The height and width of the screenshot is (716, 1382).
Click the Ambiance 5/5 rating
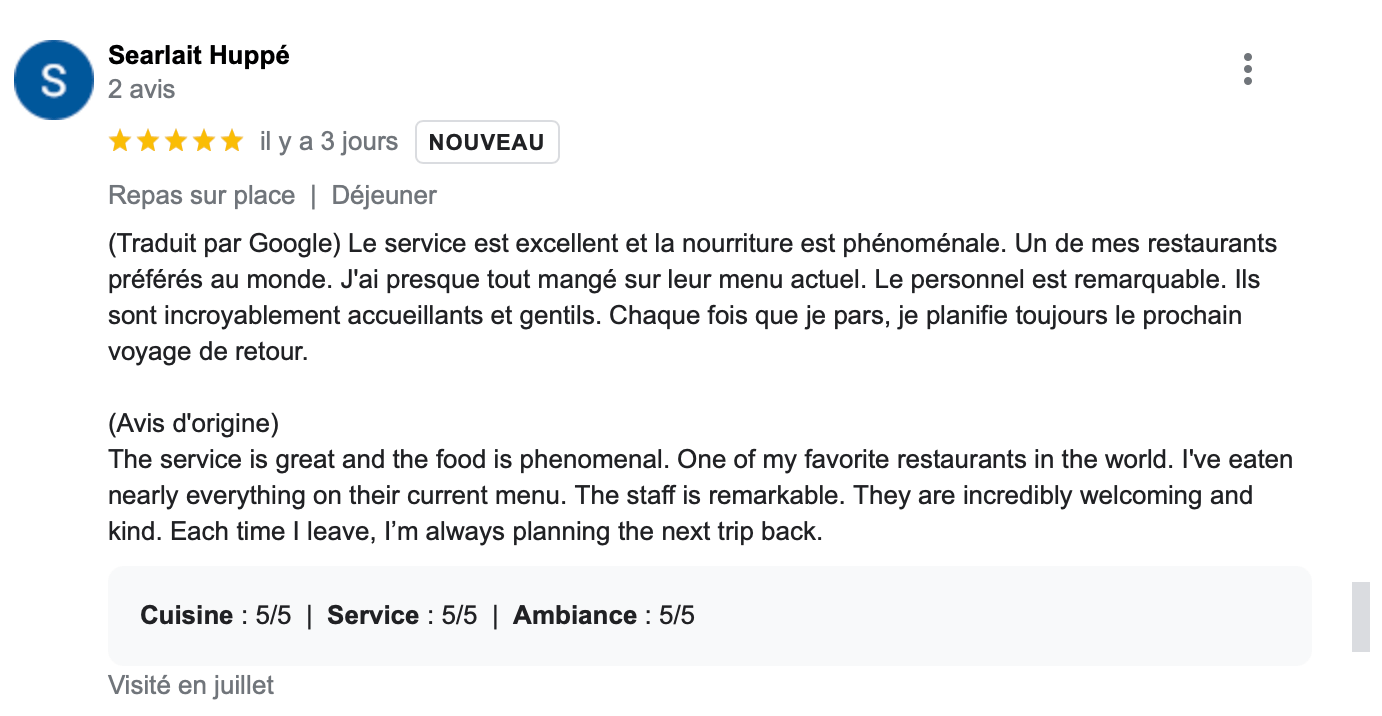(x=603, y=615)
